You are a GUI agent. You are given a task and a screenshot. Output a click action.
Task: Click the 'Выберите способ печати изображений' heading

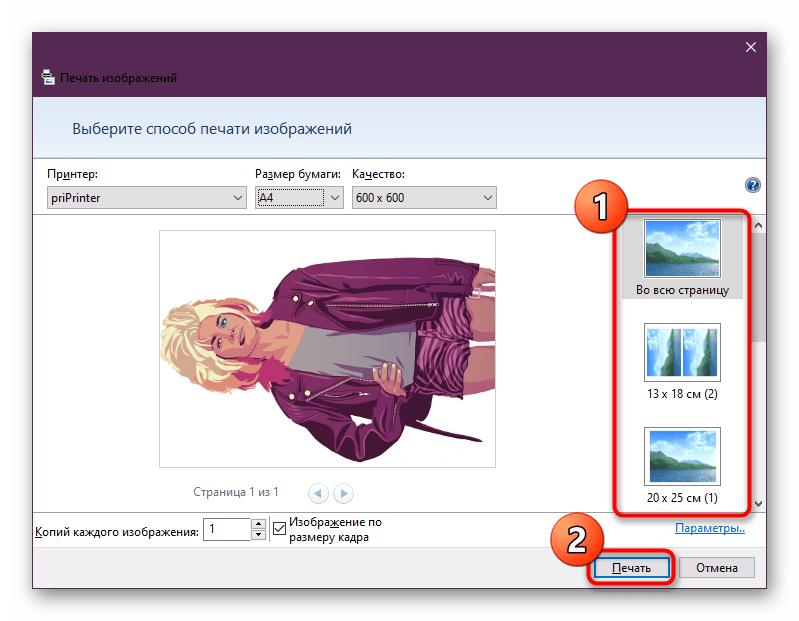tap(212, 129)
